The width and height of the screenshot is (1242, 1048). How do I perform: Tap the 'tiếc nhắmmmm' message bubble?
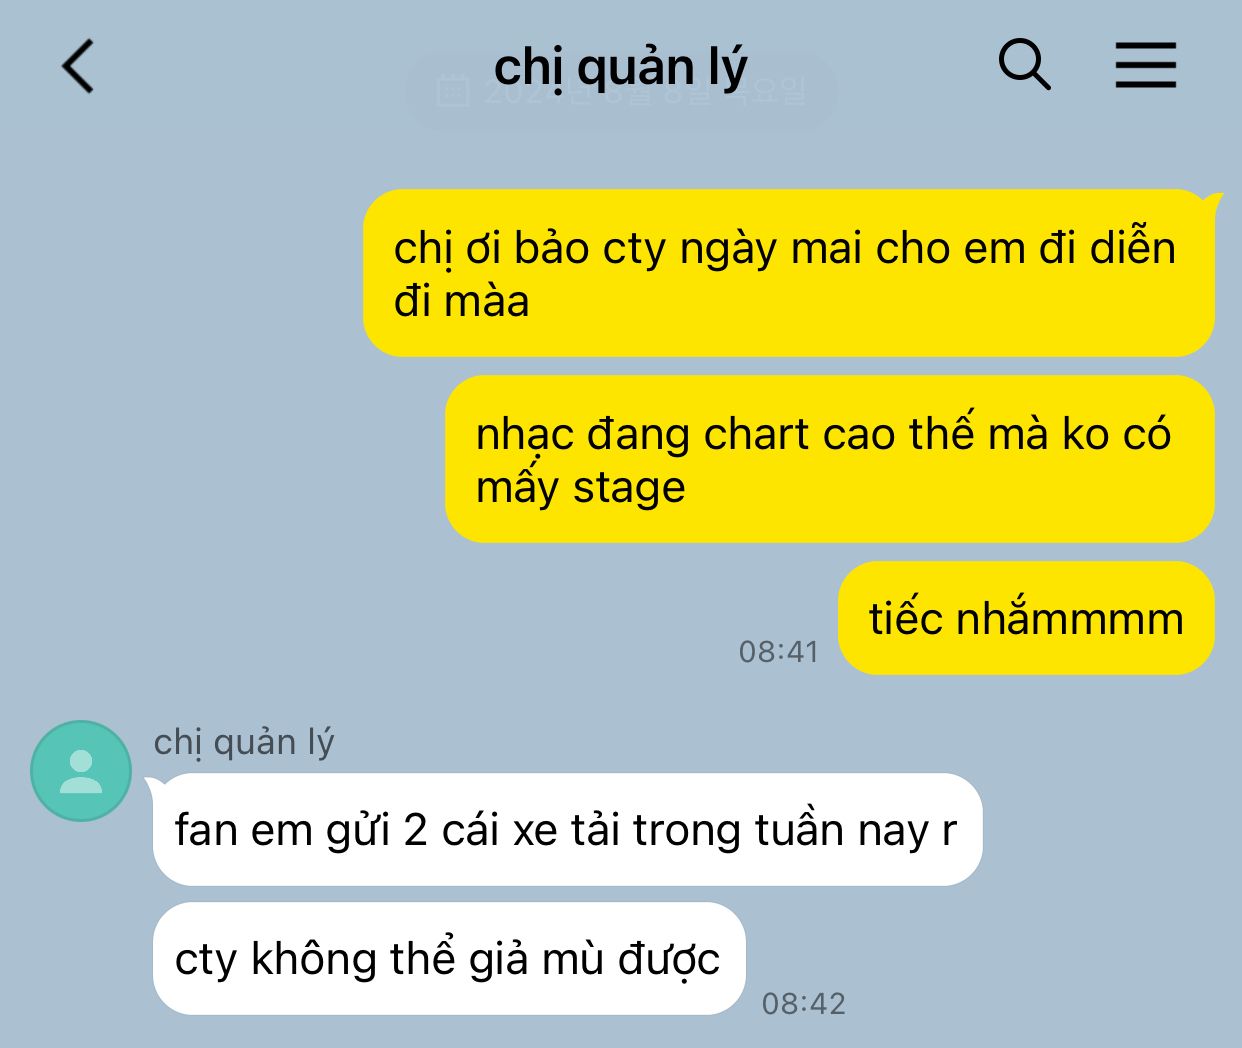pyautogui.click(x=1026, y=618)
